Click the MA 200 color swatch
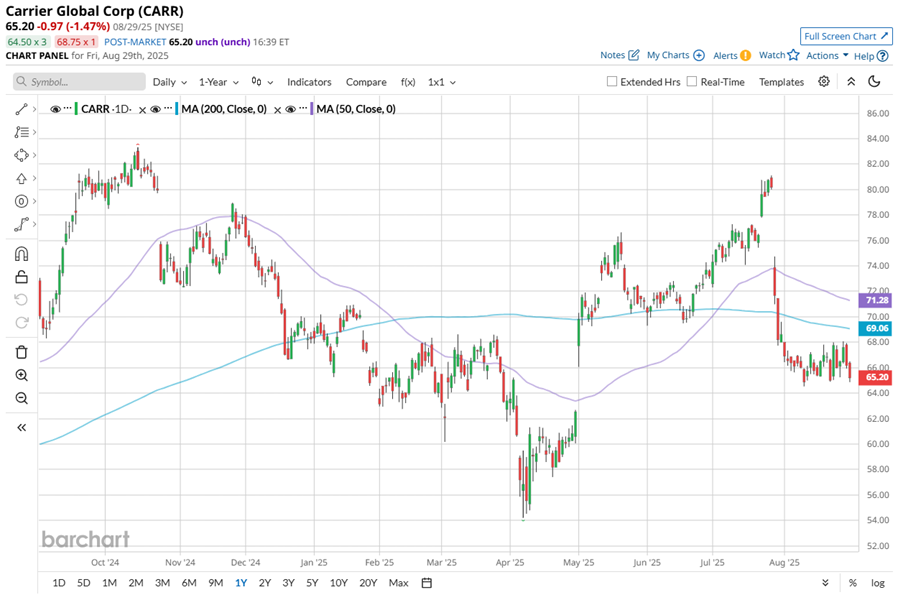This screenshot has height=600, width=903. [177, 109]
